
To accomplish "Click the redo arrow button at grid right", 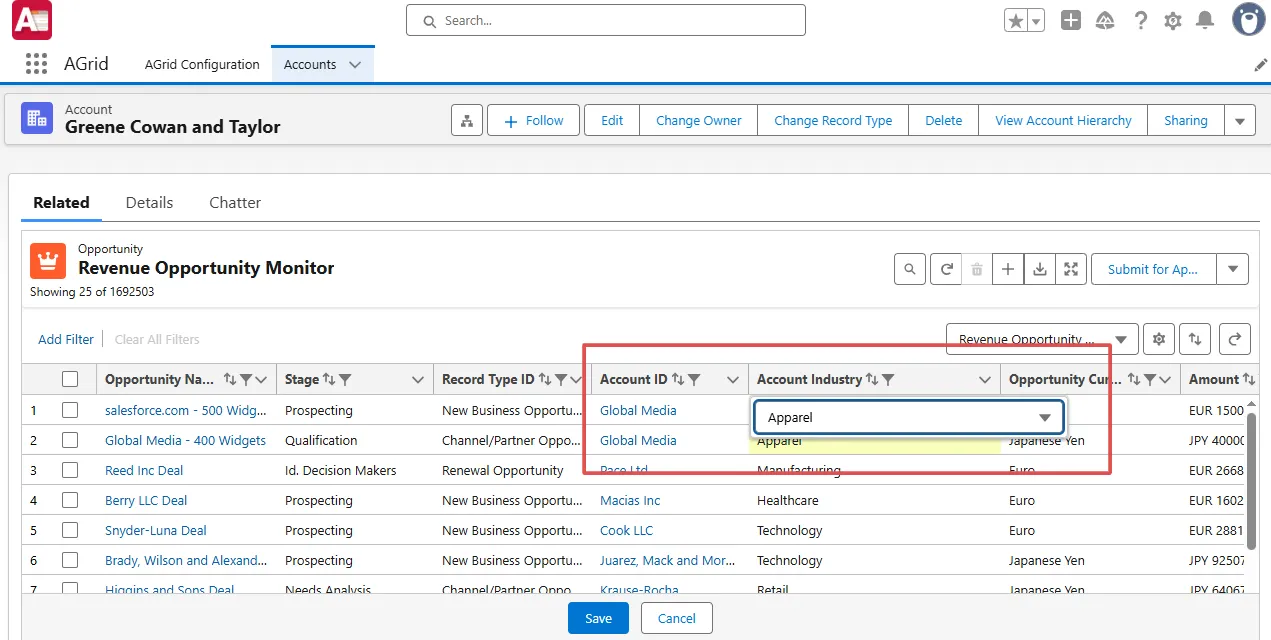I will pyautogui.click(x=1235, y=339).
